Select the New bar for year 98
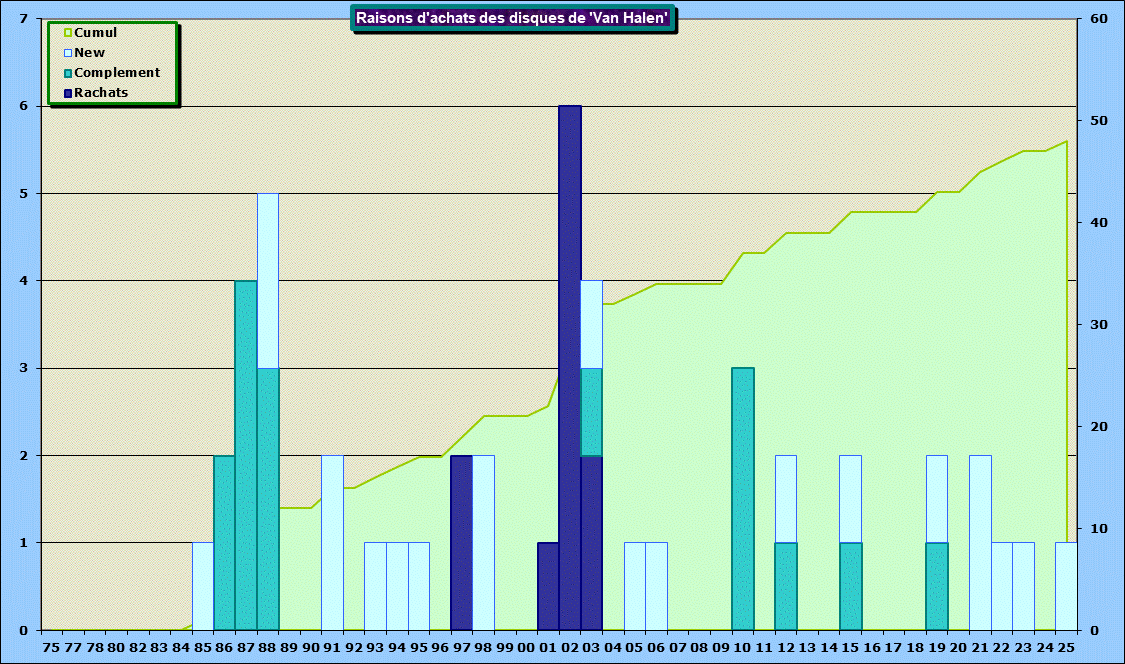Viewport: 1125px width, 664px height. pyautogui.click(x=483, y=542)
